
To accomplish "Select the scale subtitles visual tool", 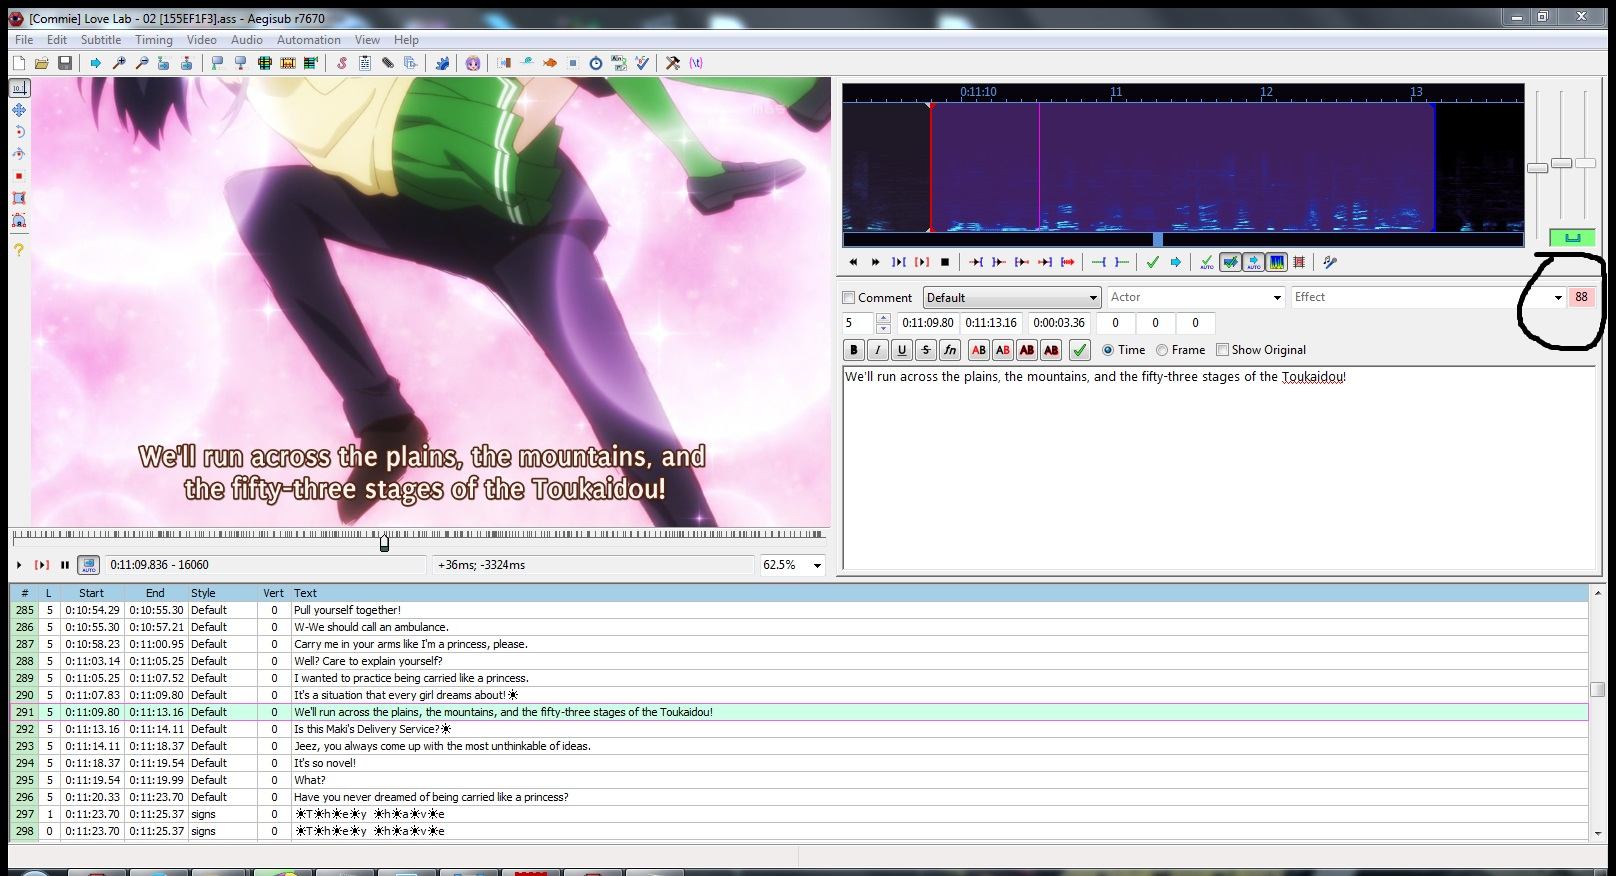I will 19,176.
